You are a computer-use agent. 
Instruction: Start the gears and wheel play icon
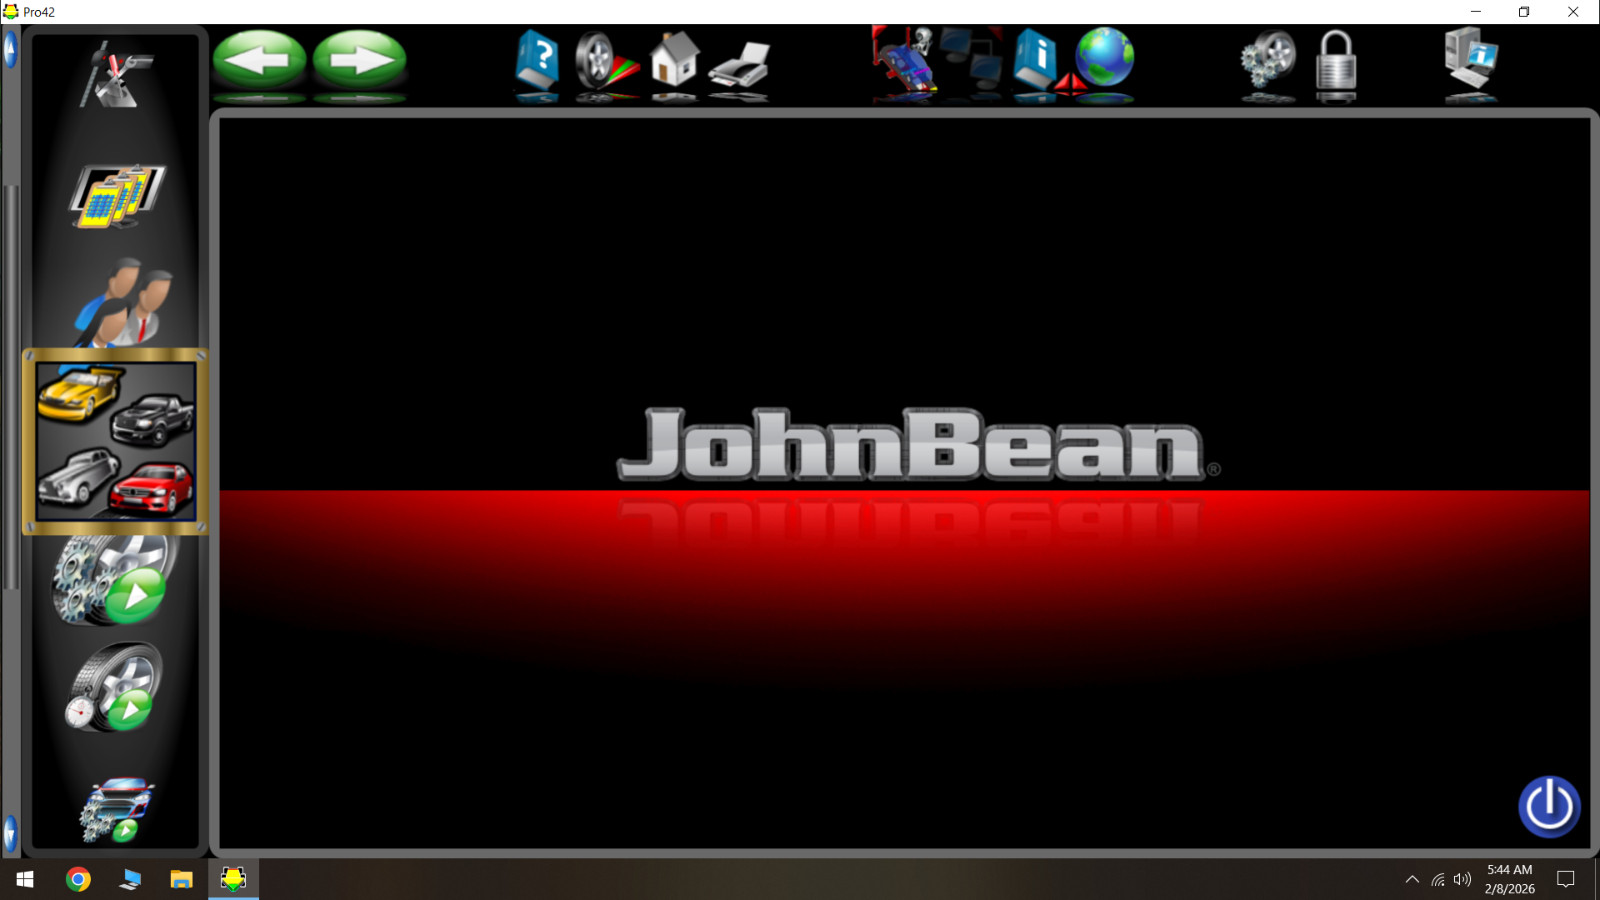[x=112, y=580]
